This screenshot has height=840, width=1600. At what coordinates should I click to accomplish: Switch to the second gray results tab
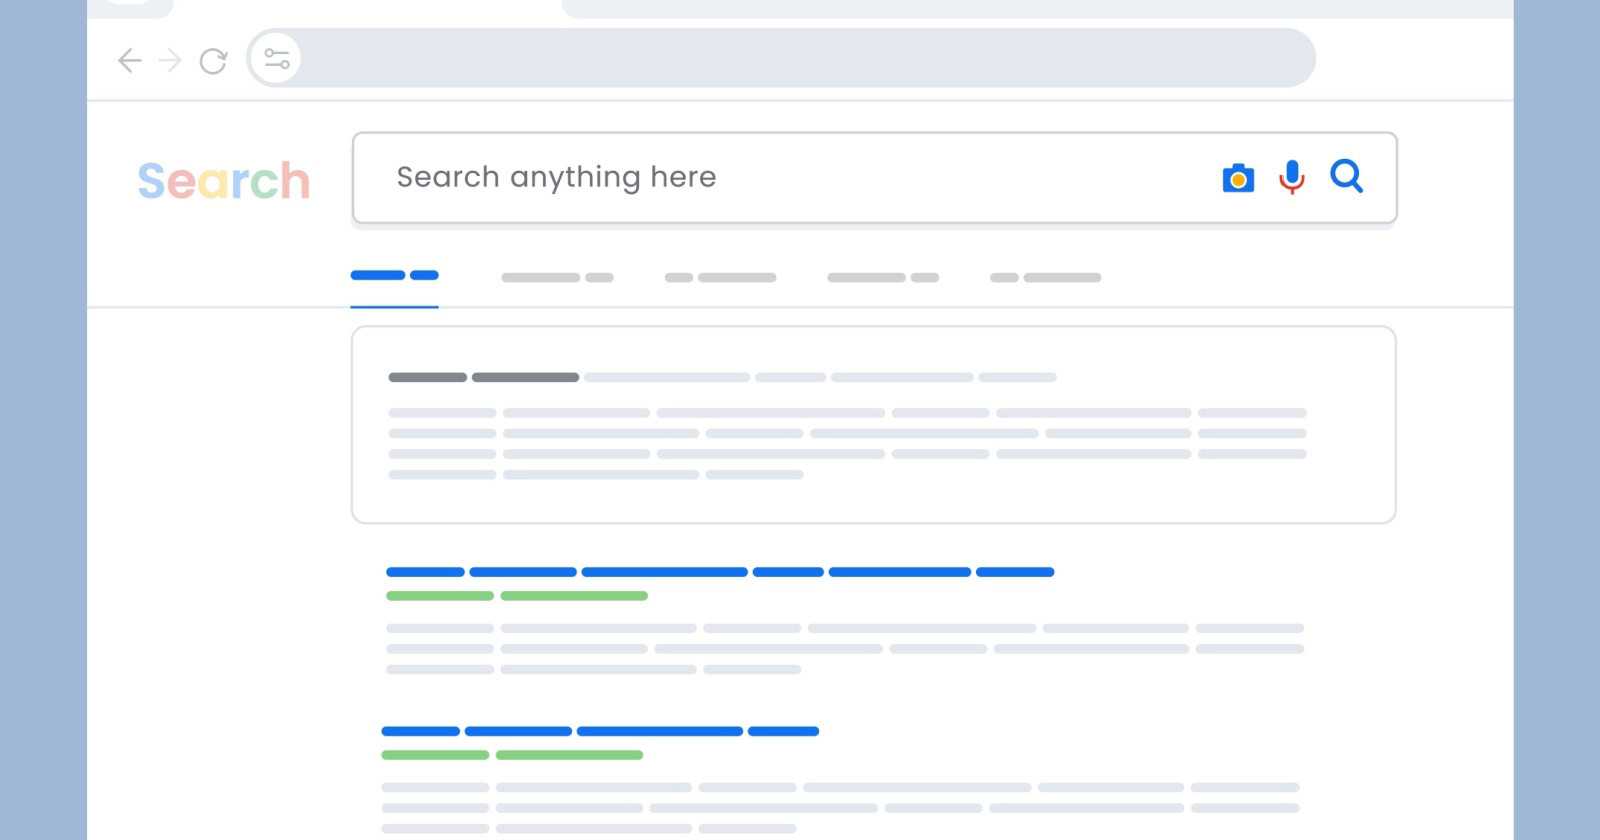(557, 278)
